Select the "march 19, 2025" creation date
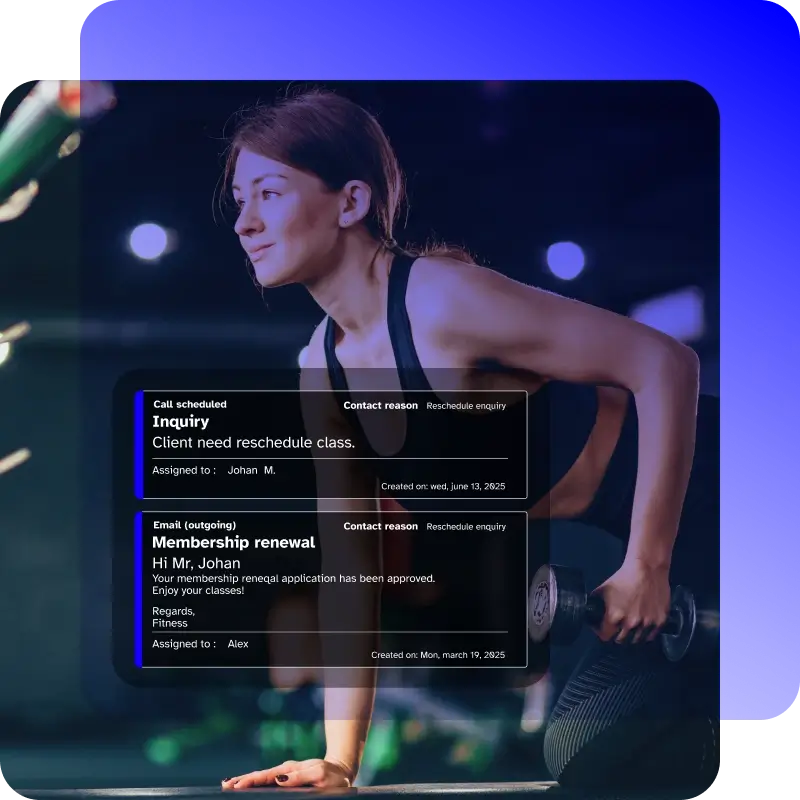The width and height of the screenshot is (800, 800). (x=468, y=655)
